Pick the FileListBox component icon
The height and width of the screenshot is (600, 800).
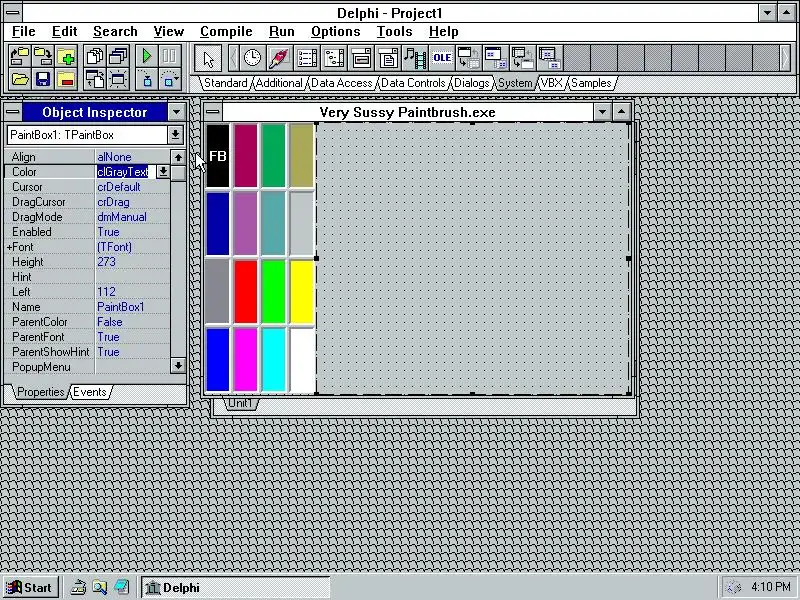307,58
